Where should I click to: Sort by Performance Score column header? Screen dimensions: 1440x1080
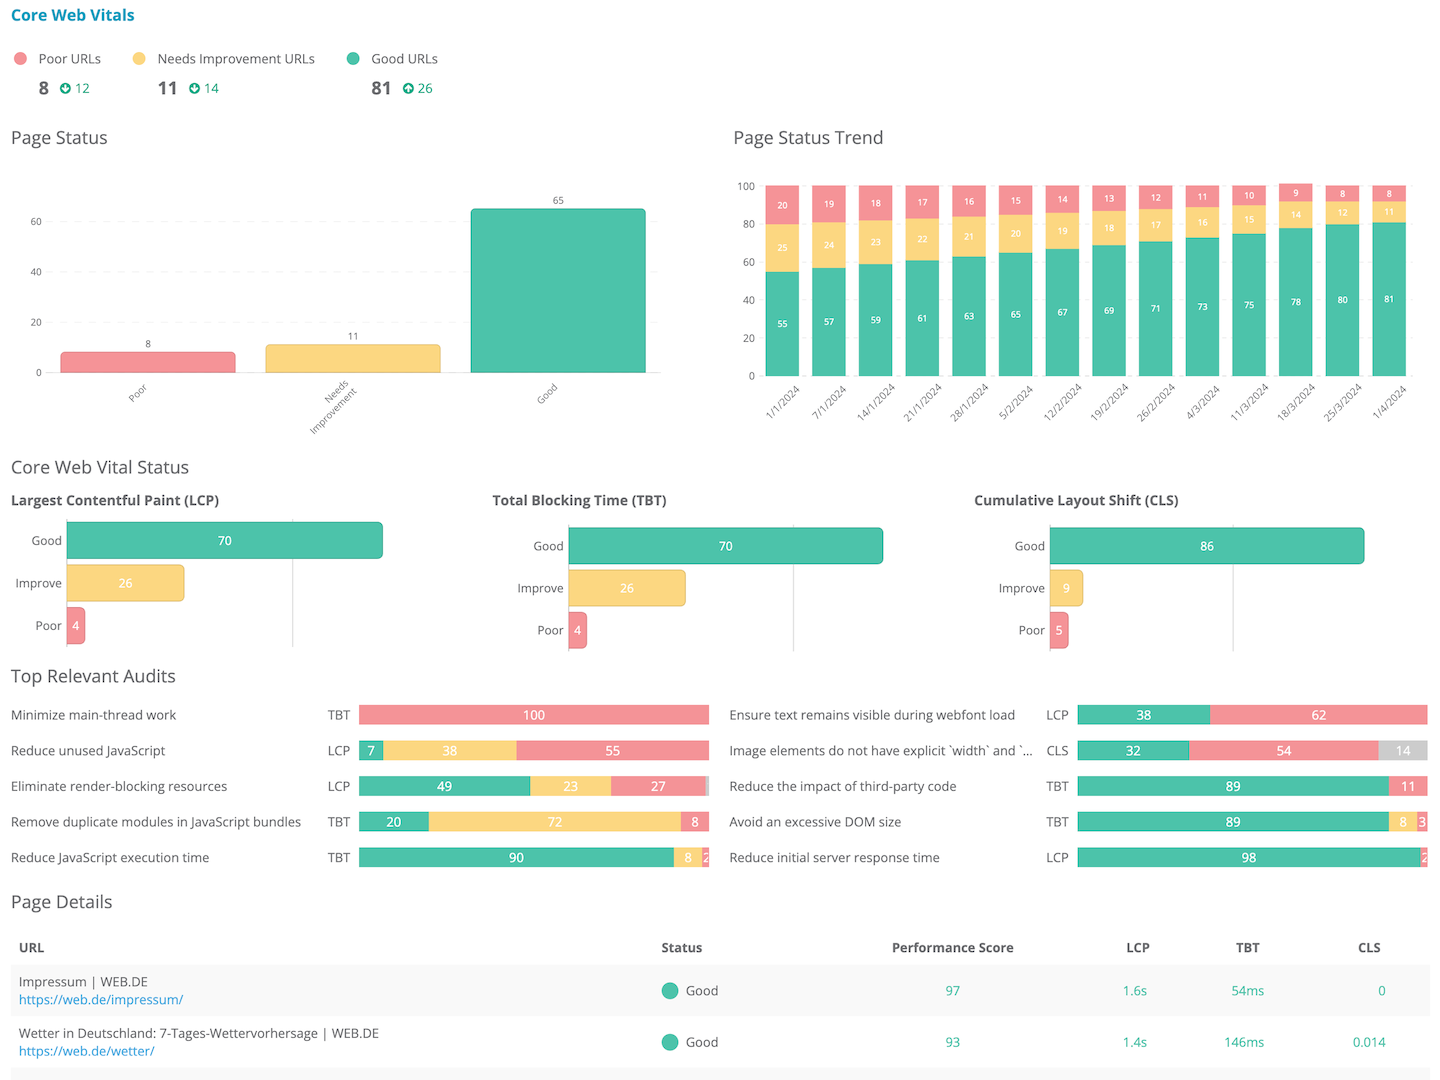(953, 948)
